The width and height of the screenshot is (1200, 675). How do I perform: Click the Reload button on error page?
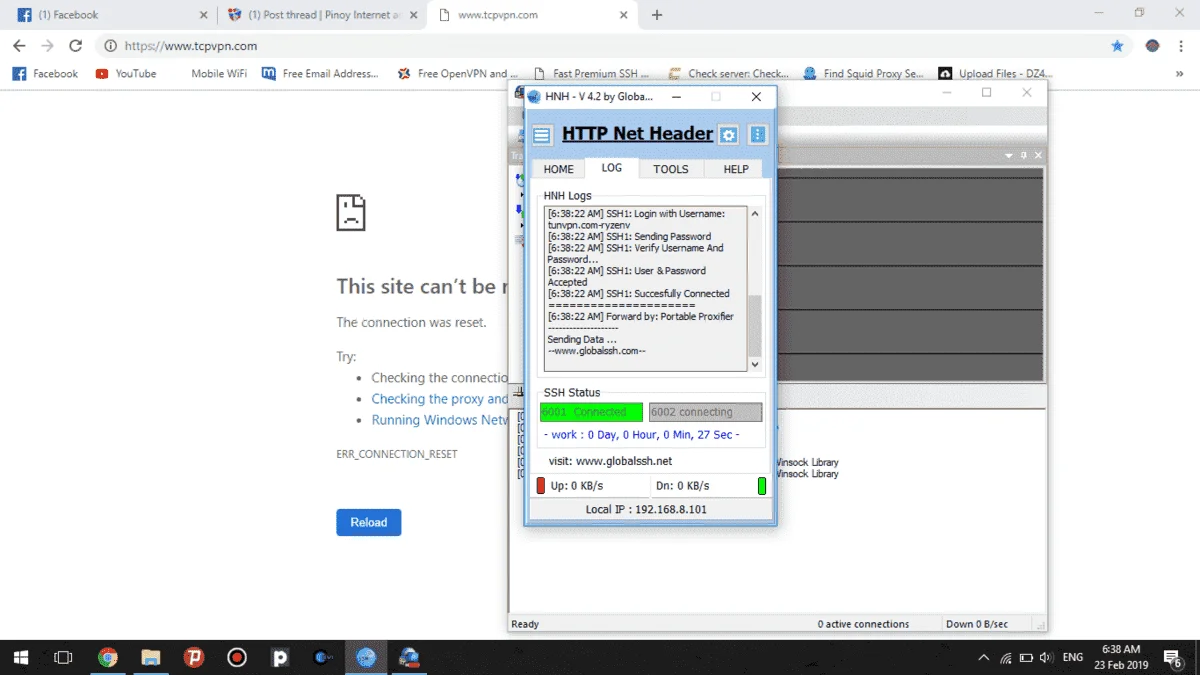[x=368, y=522]
